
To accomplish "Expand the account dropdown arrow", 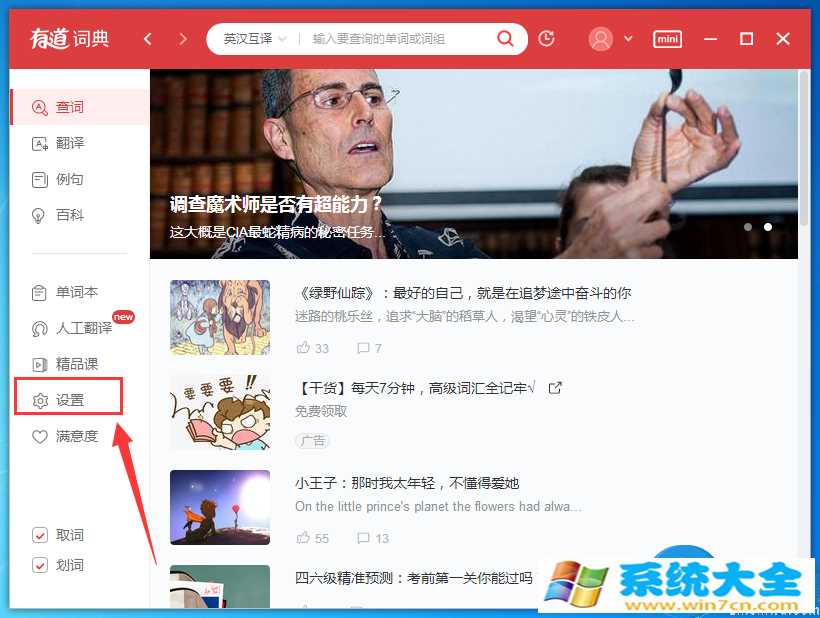I will [628, 39].
